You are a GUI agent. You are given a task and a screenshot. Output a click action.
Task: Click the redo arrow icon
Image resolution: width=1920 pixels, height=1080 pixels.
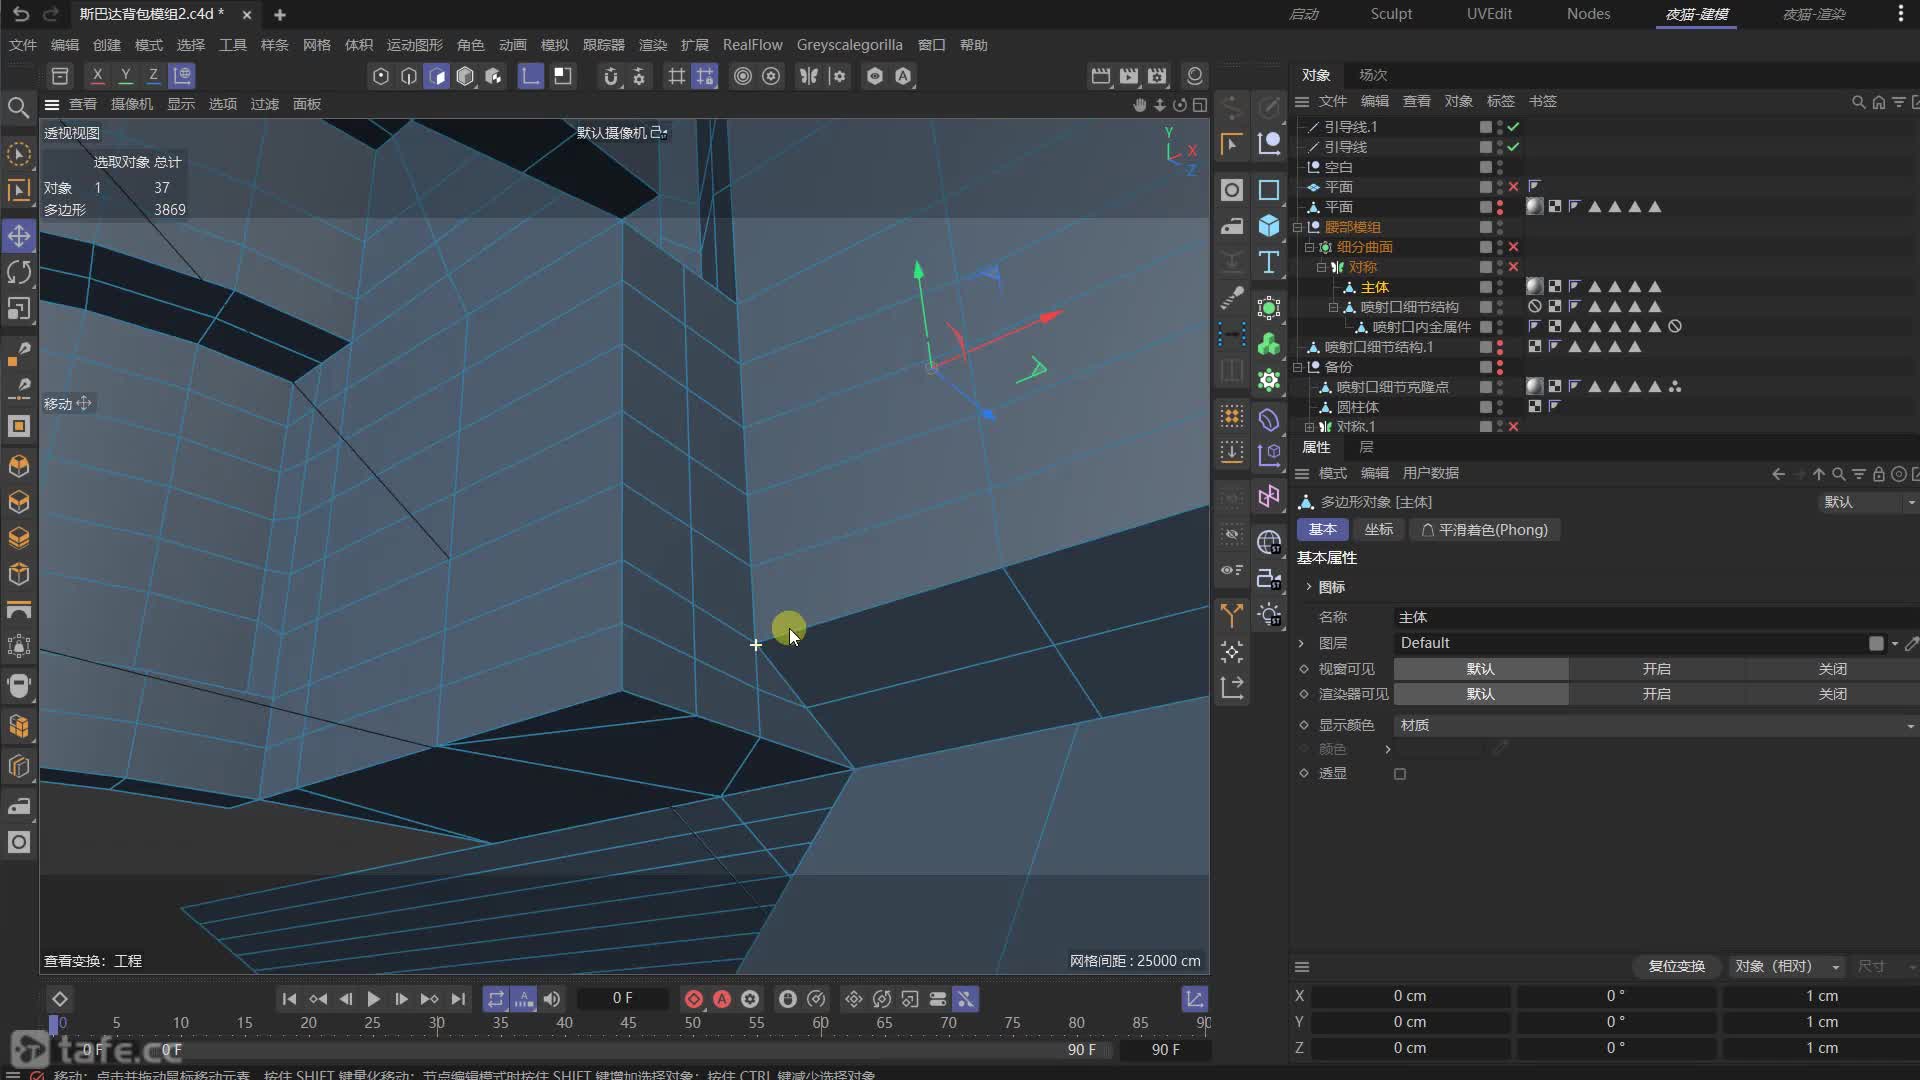(x=51, y=14)
